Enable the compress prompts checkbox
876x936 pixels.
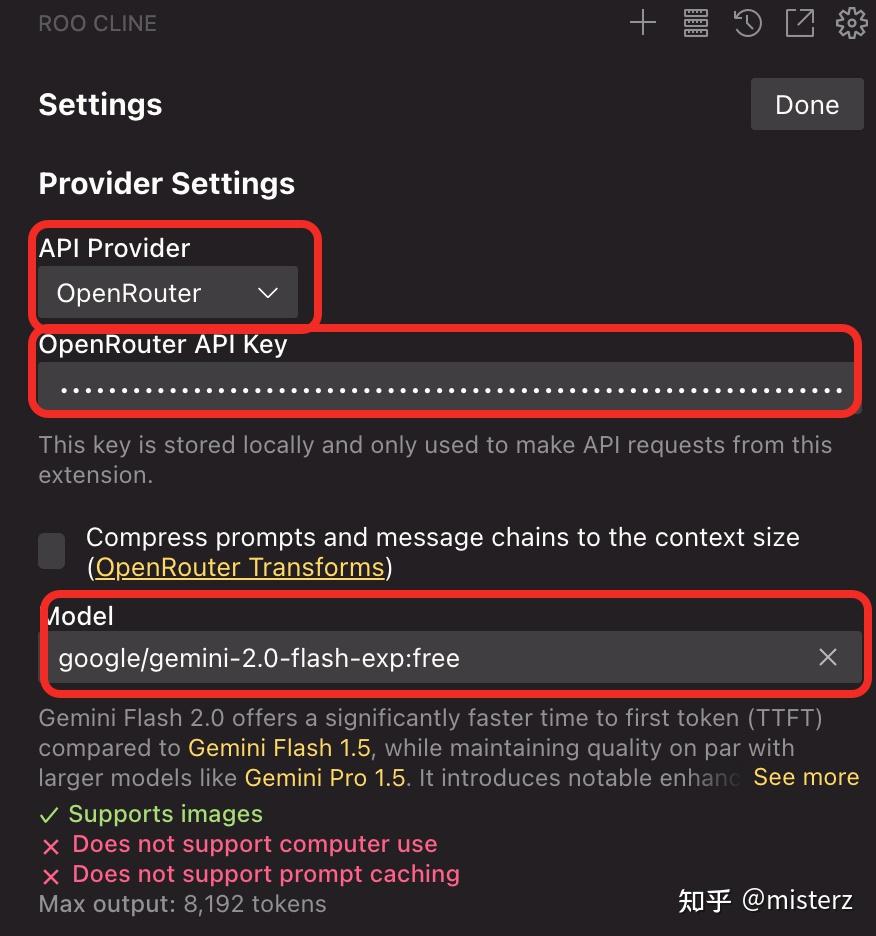[x=52, y=551]
